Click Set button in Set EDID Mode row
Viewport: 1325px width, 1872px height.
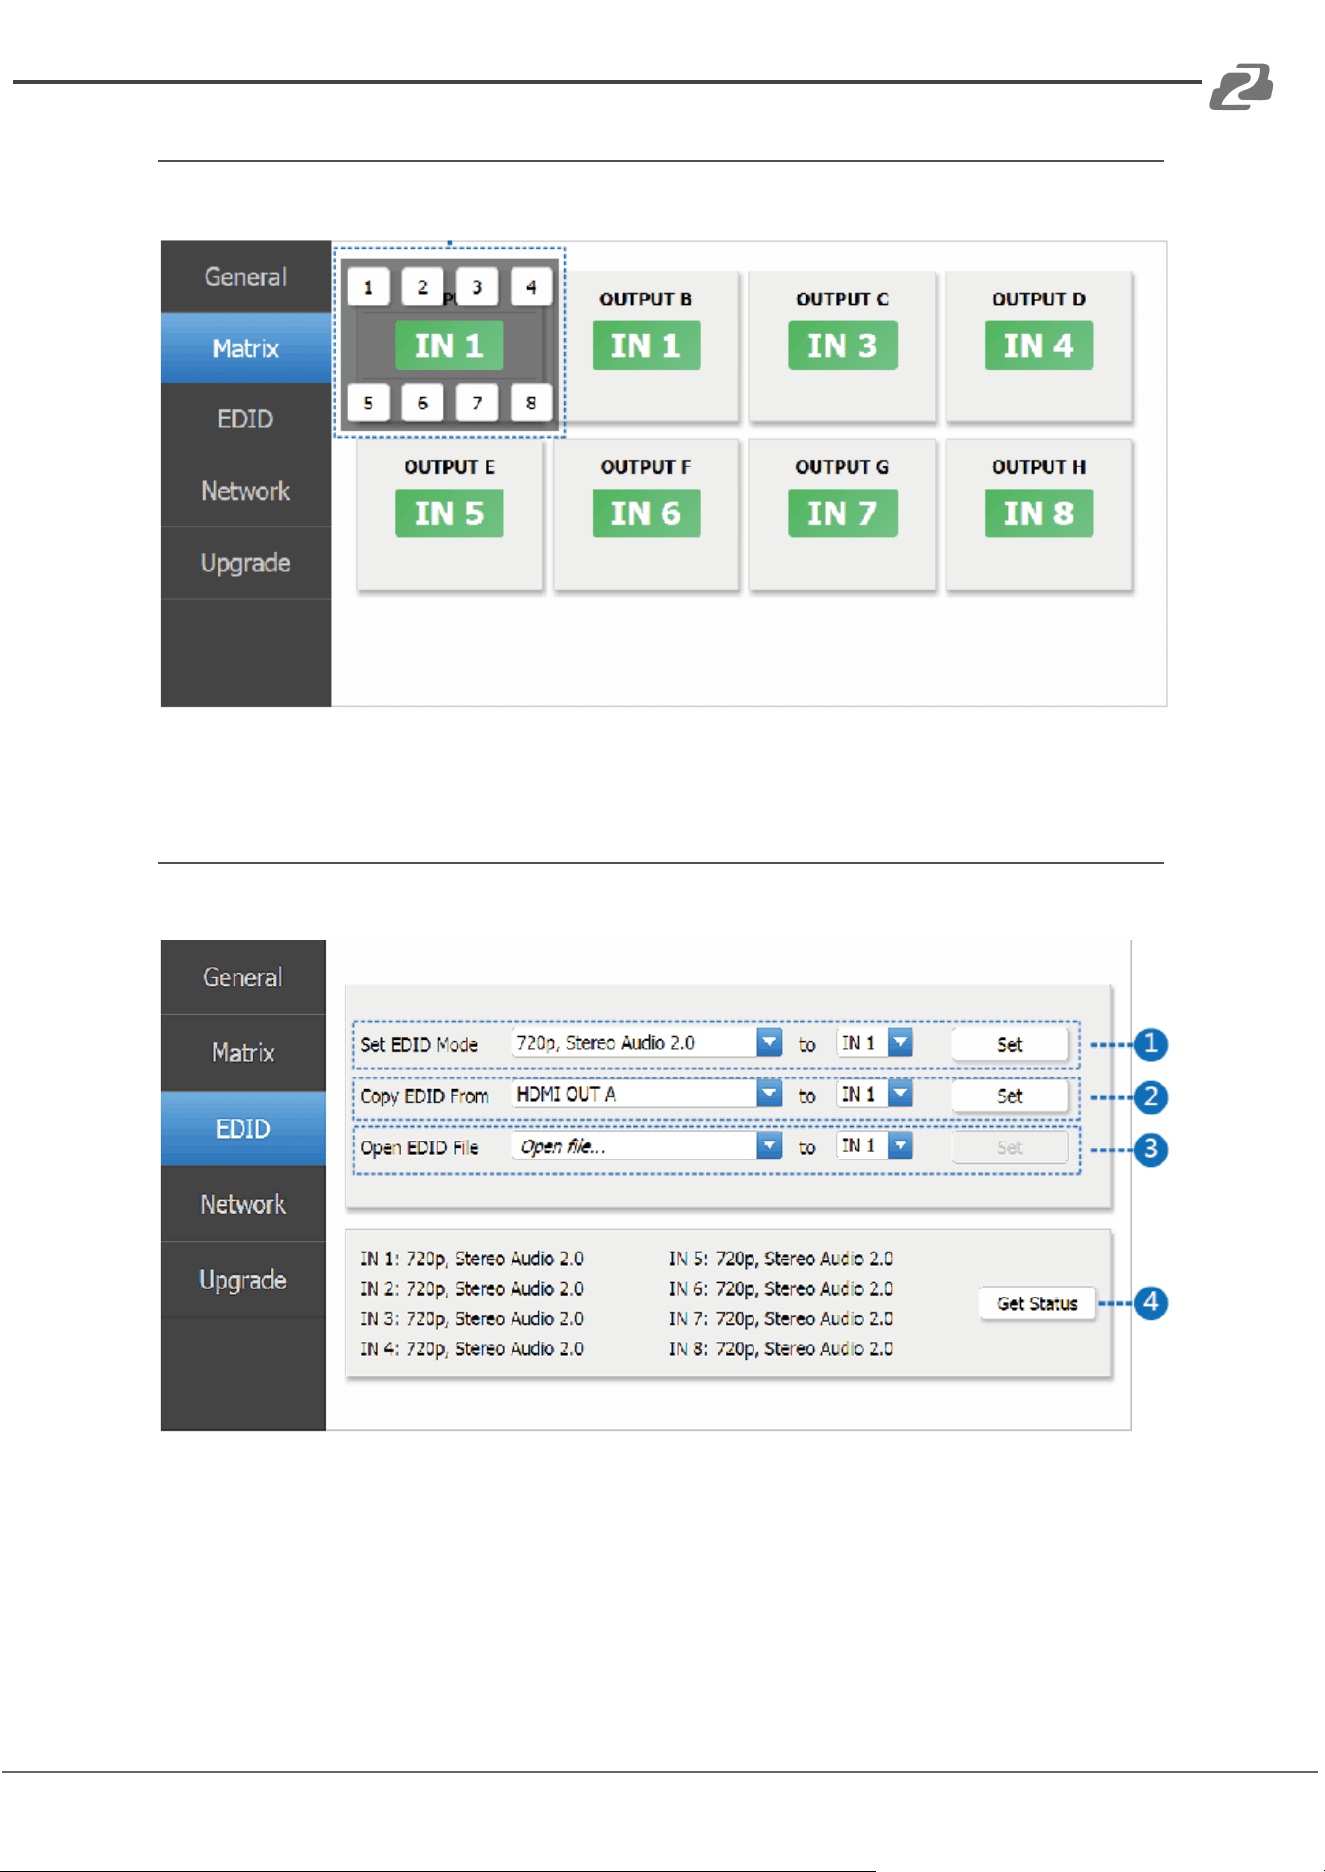coord(1010,1044)
